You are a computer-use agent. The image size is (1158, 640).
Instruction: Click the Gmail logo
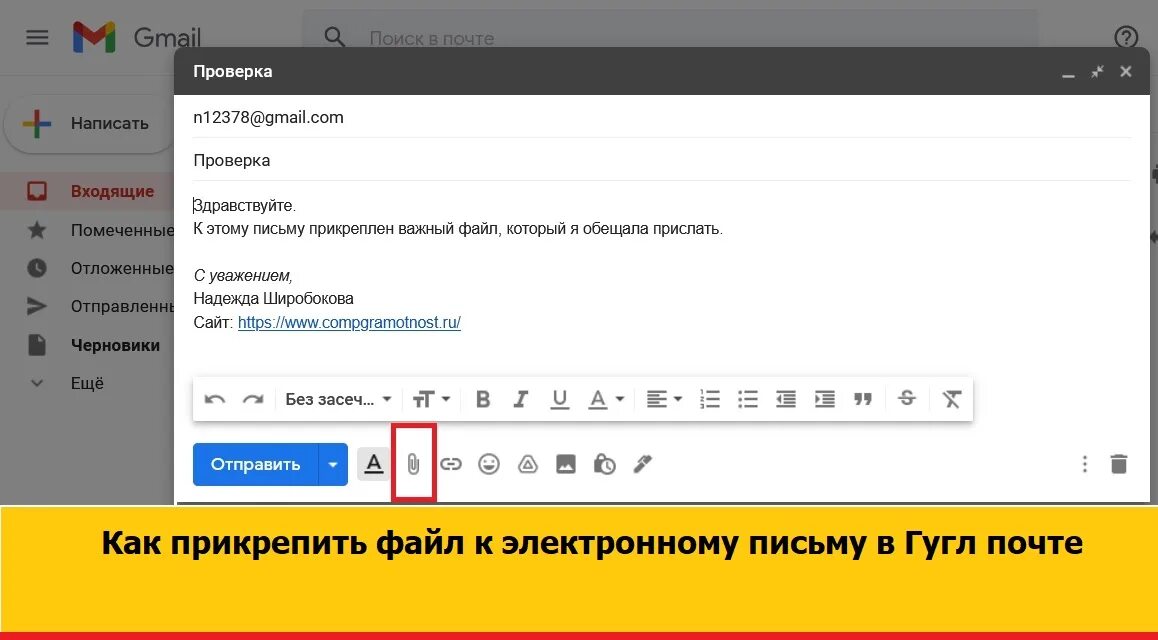[x=137, y=37]
